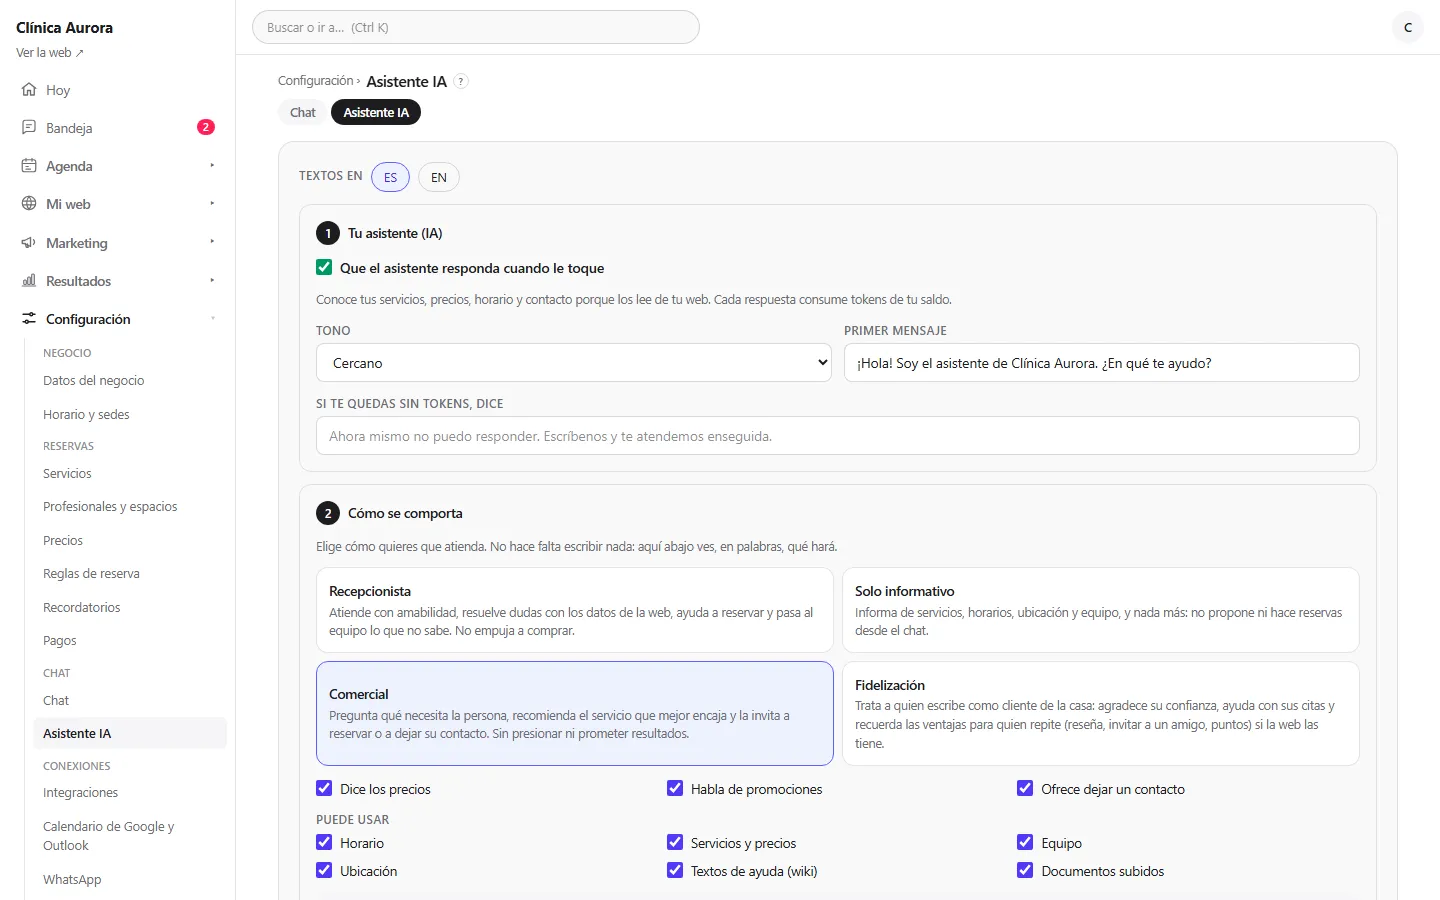Click the Agenda calendar icon
Screen dimensions: 1440x900
pos(29,166)
